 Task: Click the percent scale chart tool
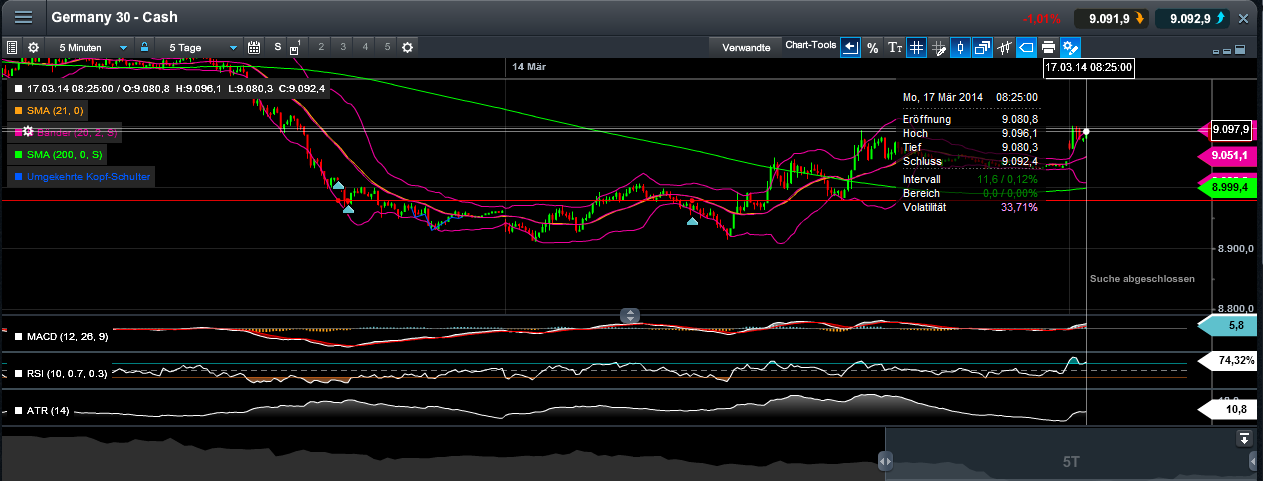tap(872, 47)
